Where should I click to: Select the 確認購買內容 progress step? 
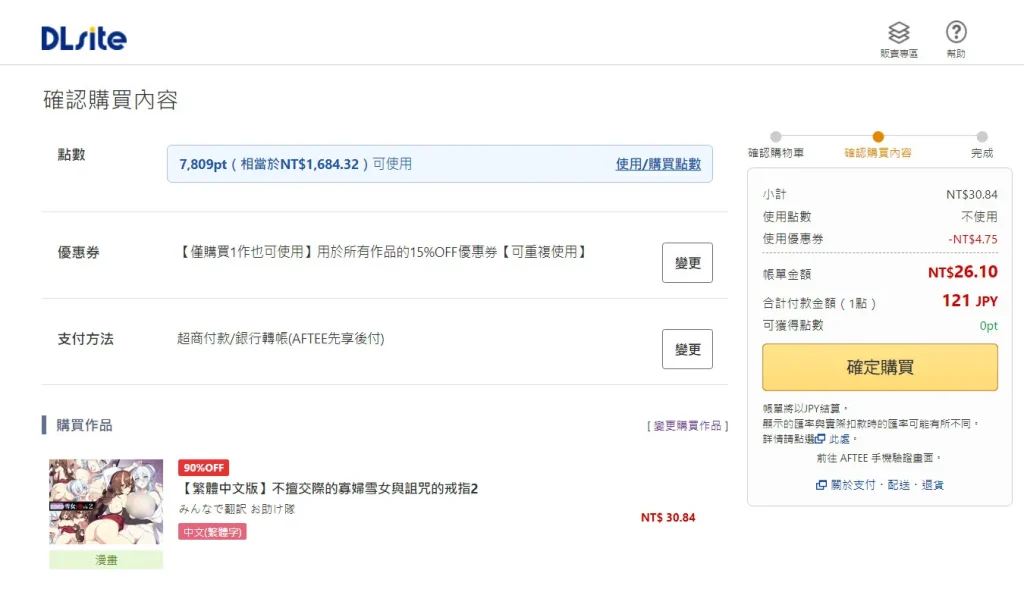coord(878,137)
